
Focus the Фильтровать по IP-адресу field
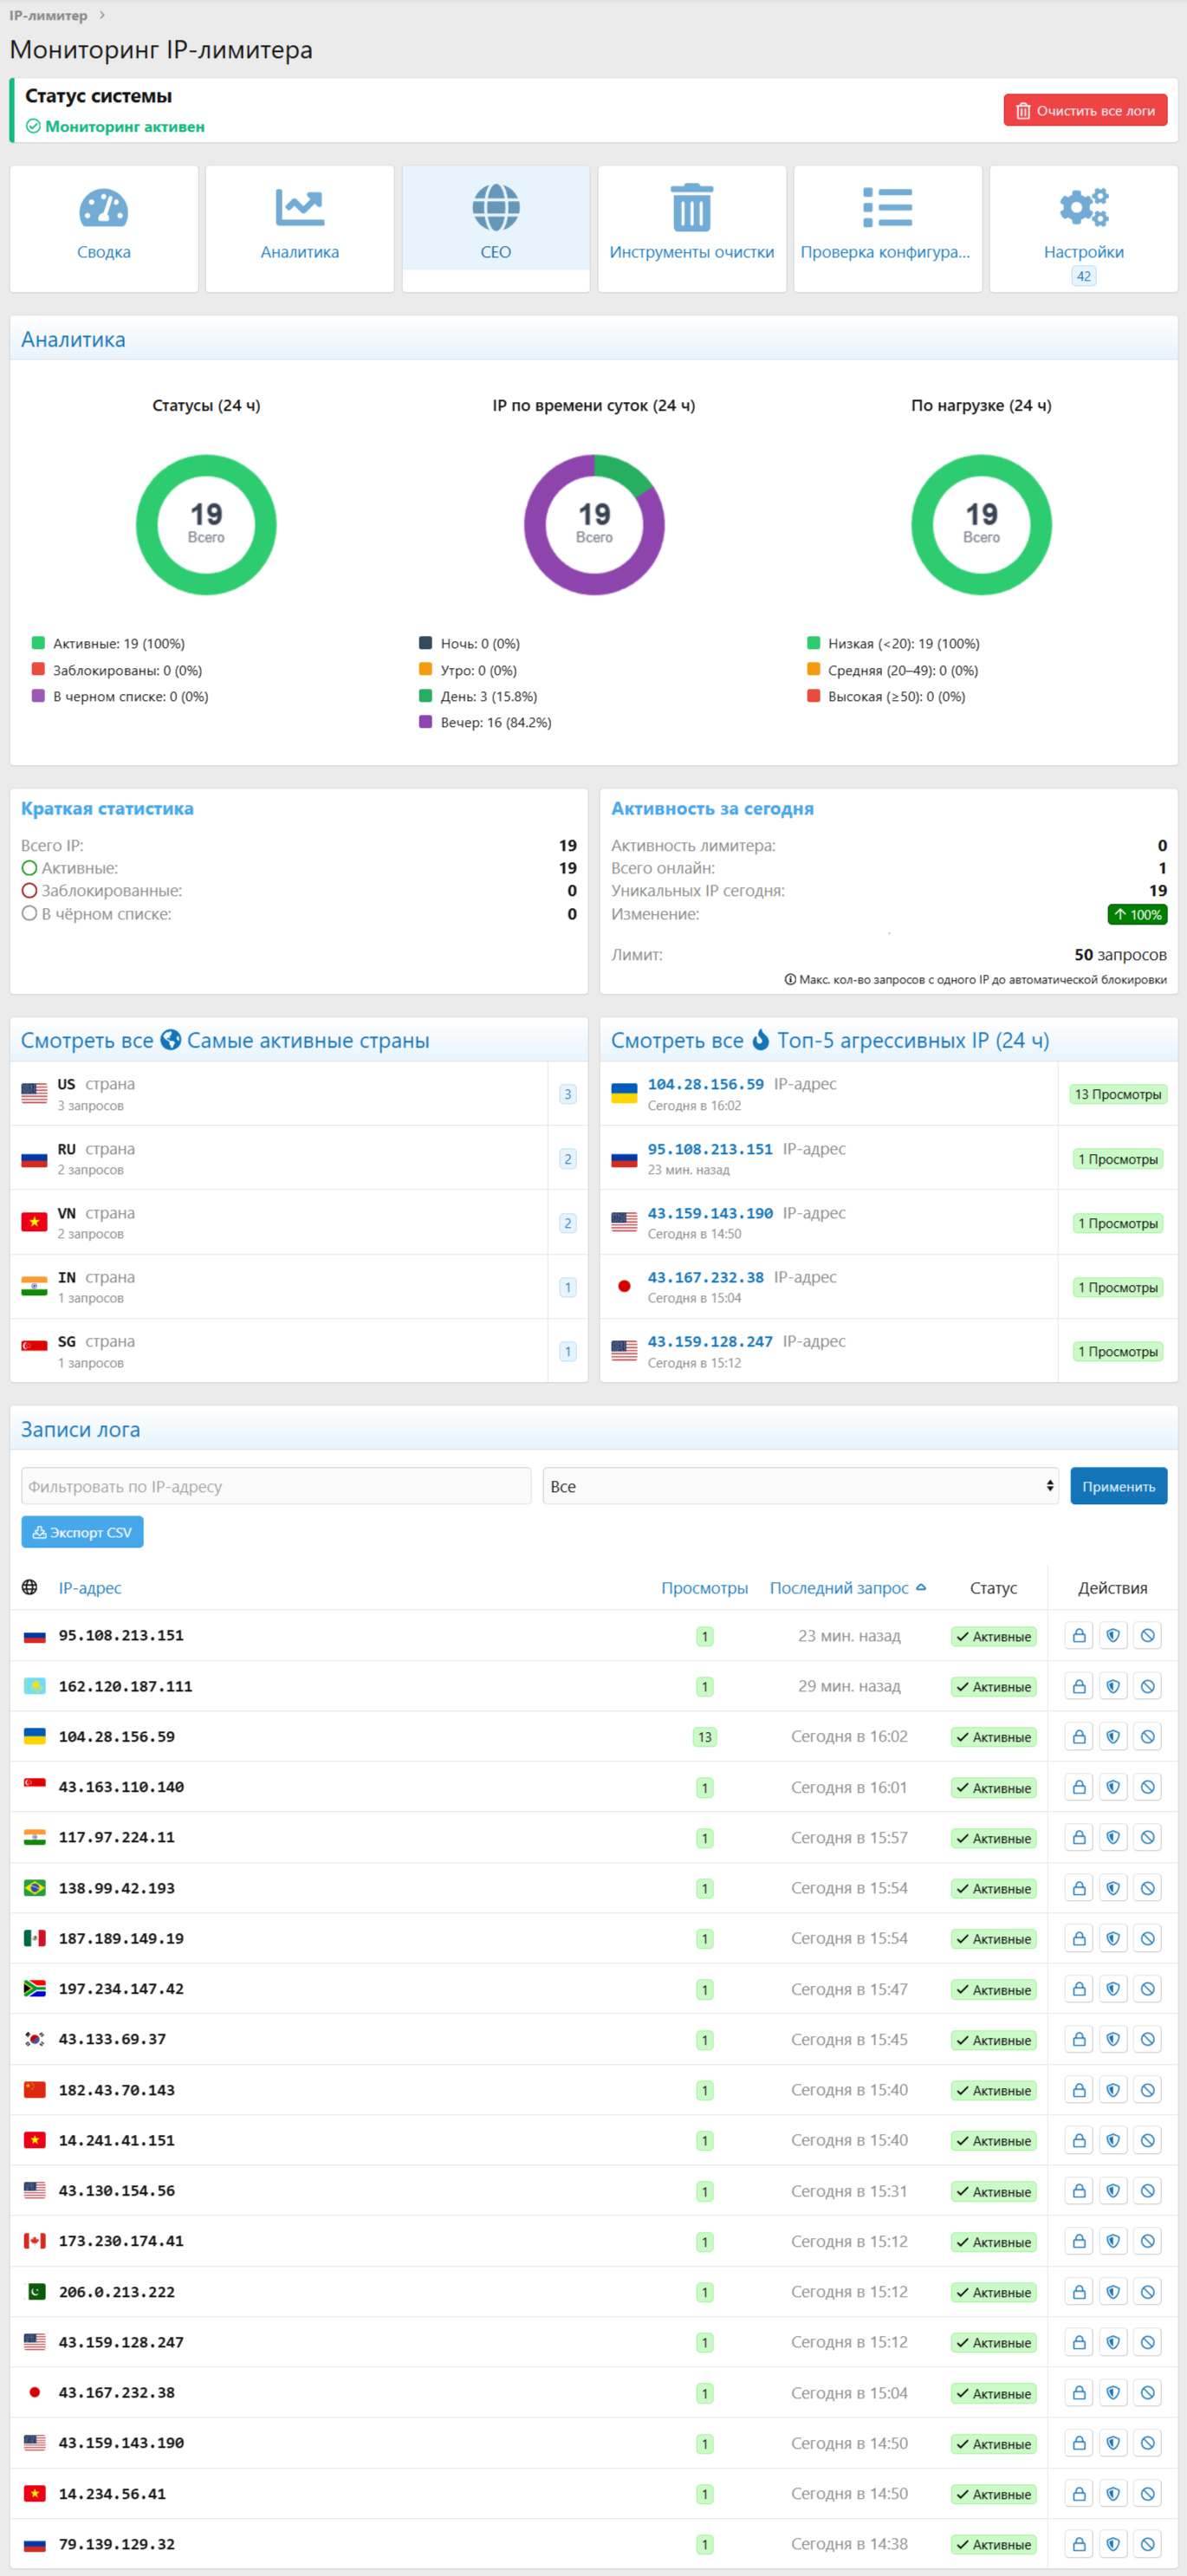point(276,1486)
